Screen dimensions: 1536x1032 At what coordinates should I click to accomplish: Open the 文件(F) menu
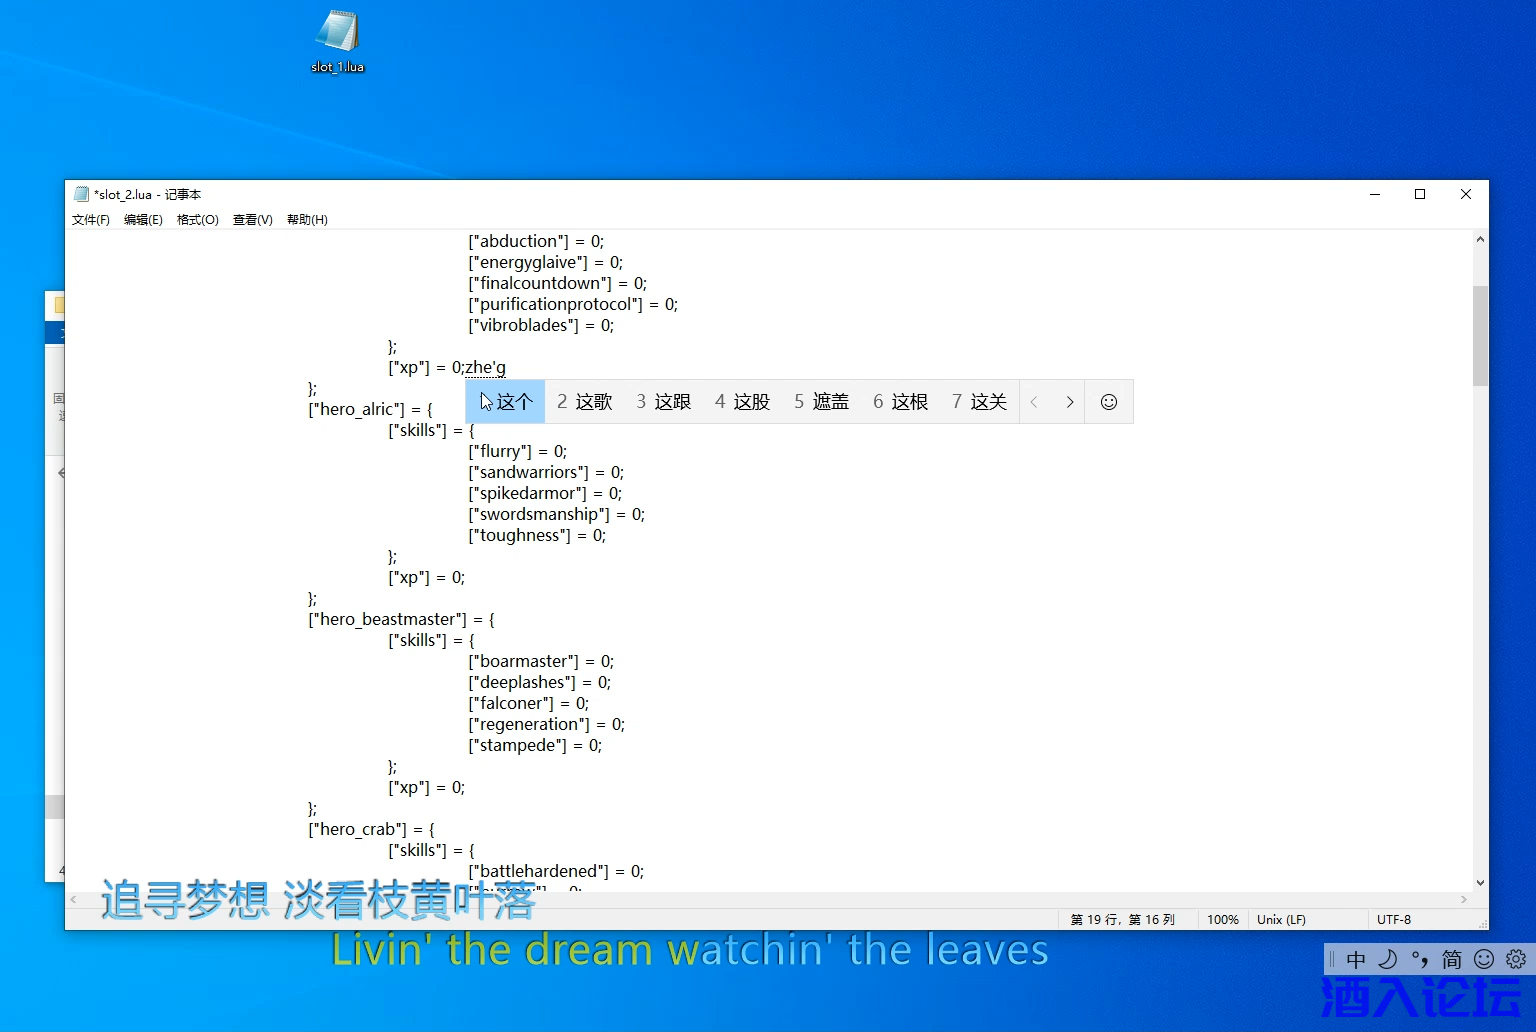(x=91, y=220)
